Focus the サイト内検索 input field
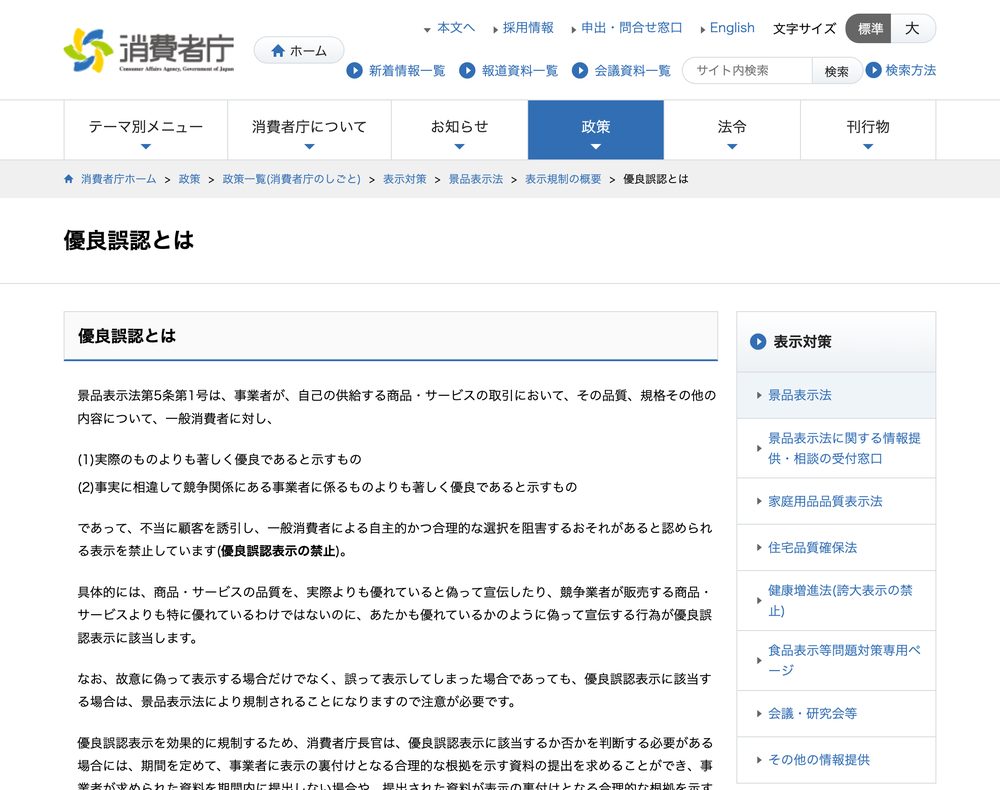The width and height of the screenshot is (1000, 790). [747, 71]
